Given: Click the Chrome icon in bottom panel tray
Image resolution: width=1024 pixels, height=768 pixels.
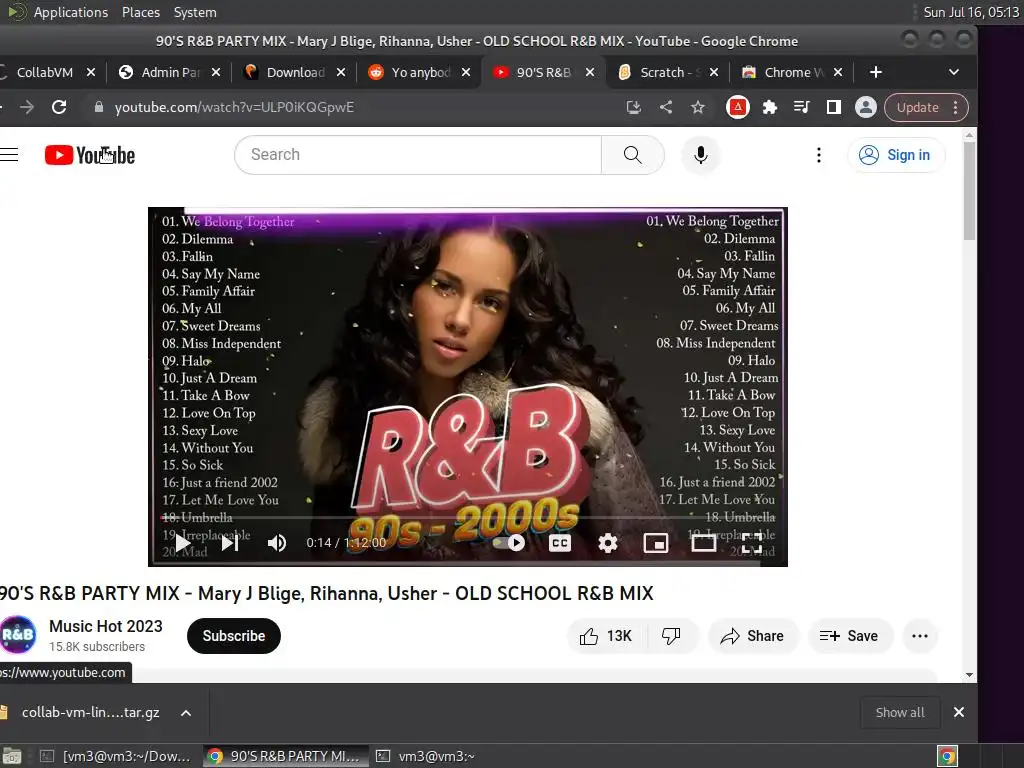Looking at the screenshot, I should coord(947,756).
